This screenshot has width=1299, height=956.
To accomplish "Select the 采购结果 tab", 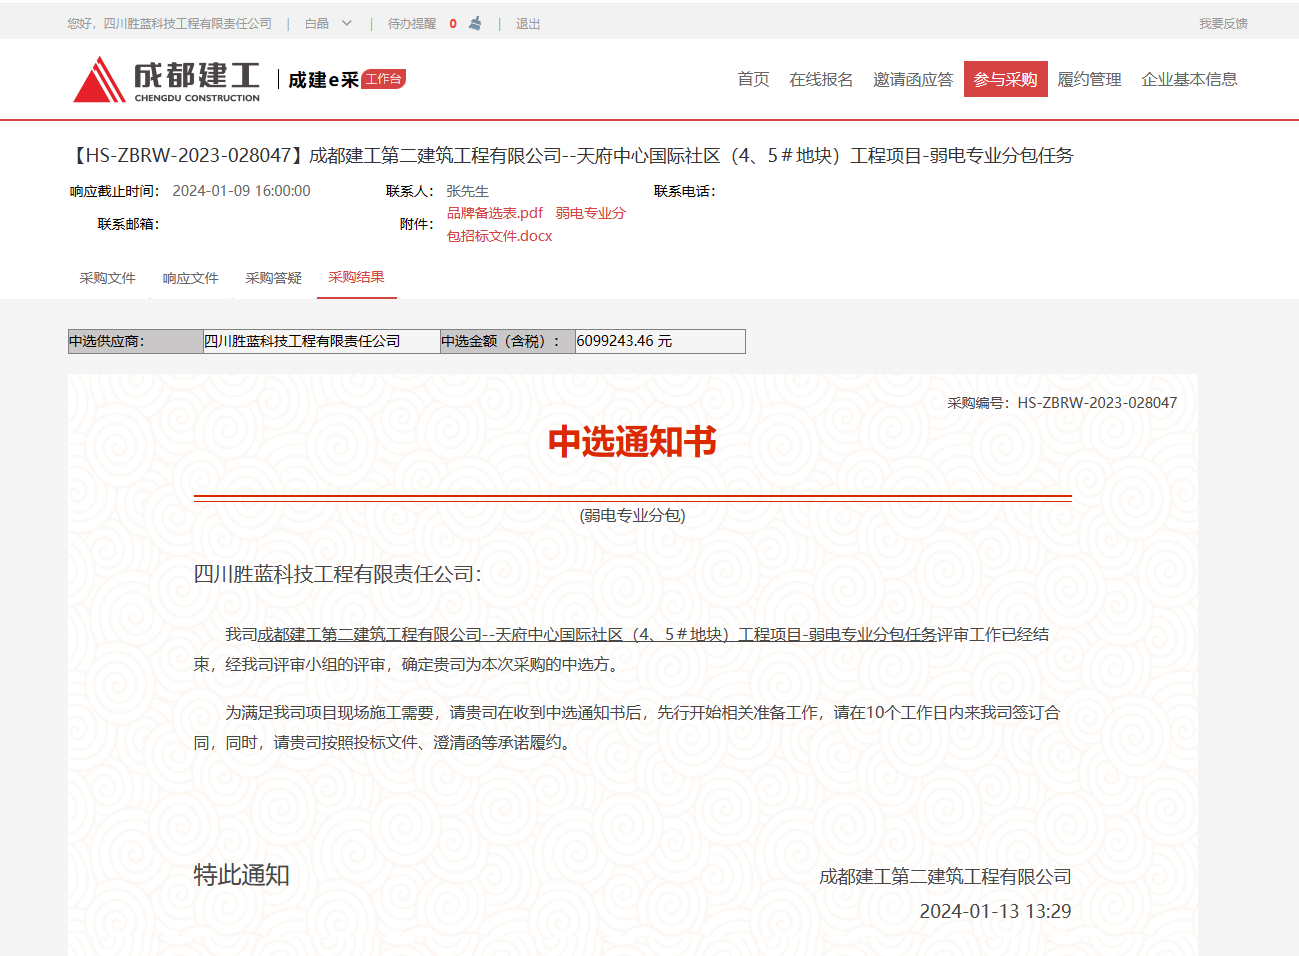I will click(356, 277).
